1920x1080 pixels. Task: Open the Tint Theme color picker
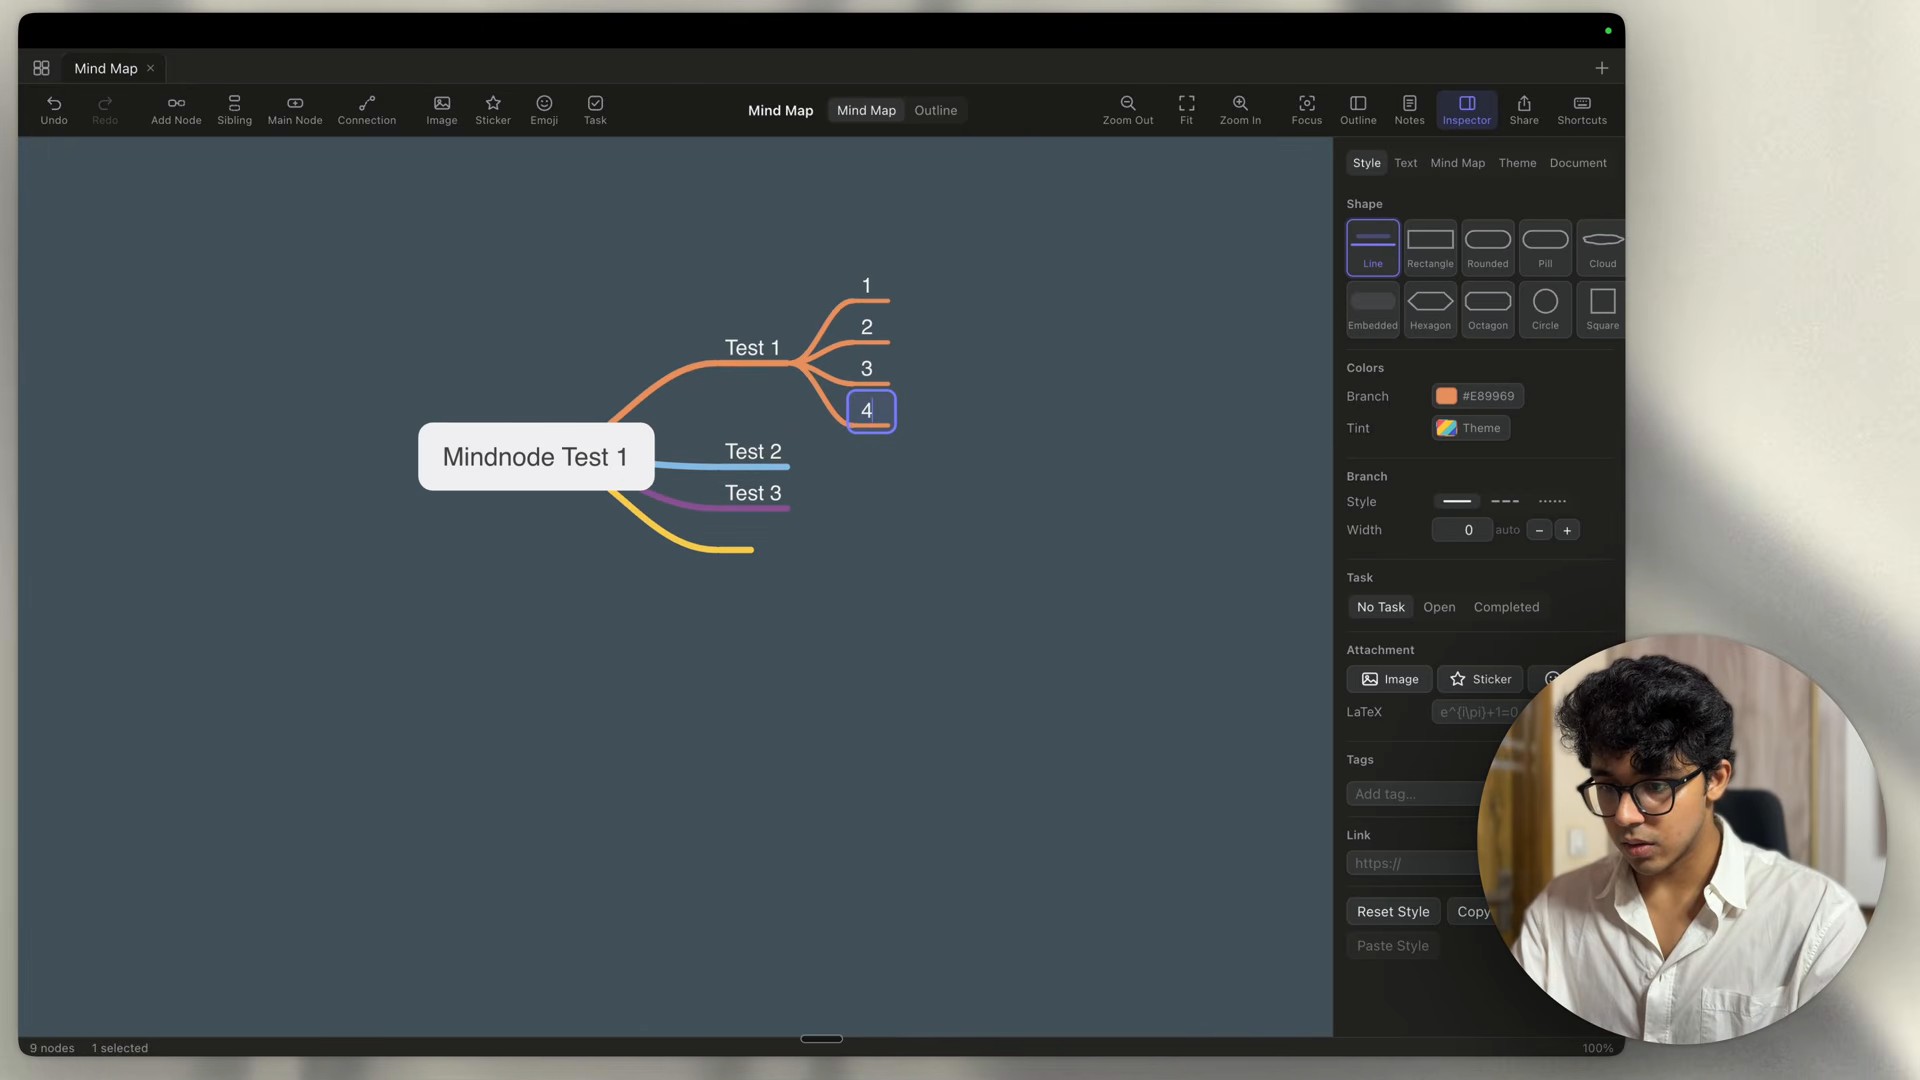(x=1470, y=428)
